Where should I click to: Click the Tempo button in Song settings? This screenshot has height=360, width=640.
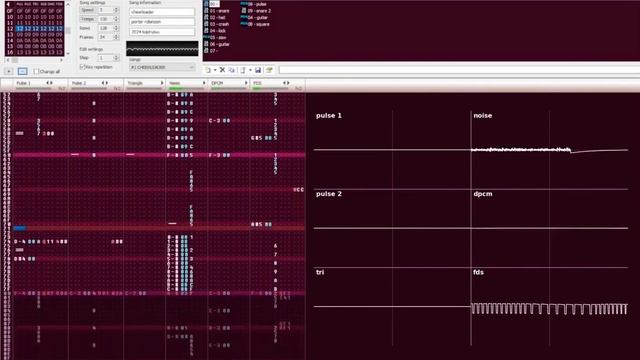(x=87, y=19)
